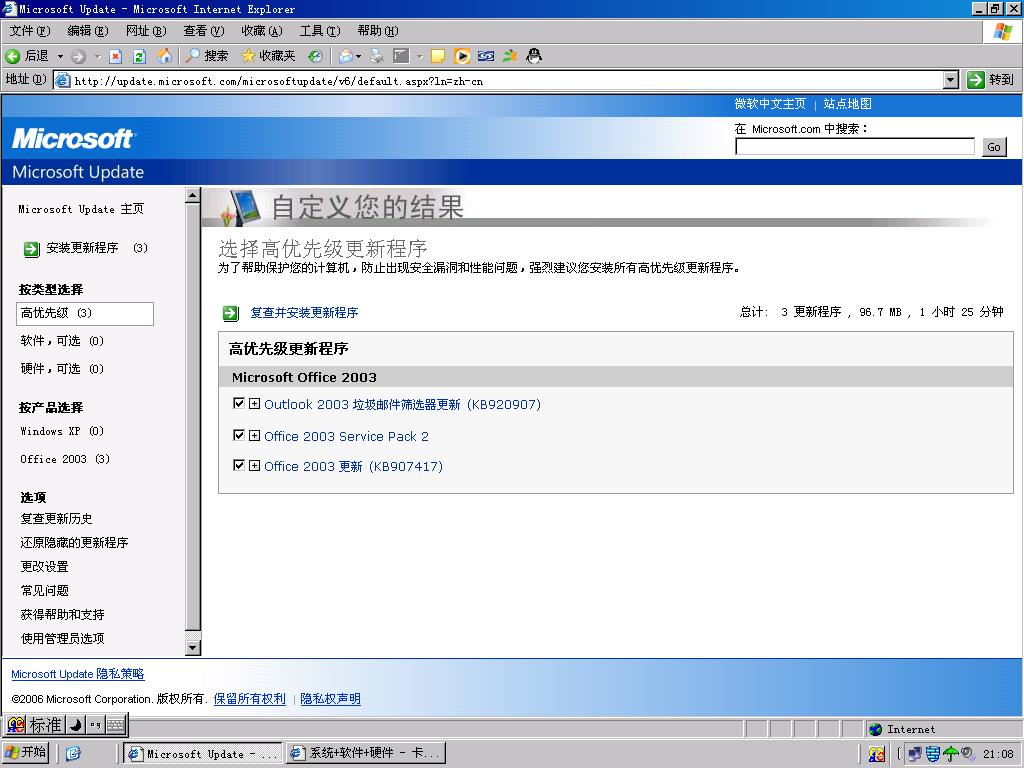
Task: Open the Edit button dropdown arrow
Action: 419,57
